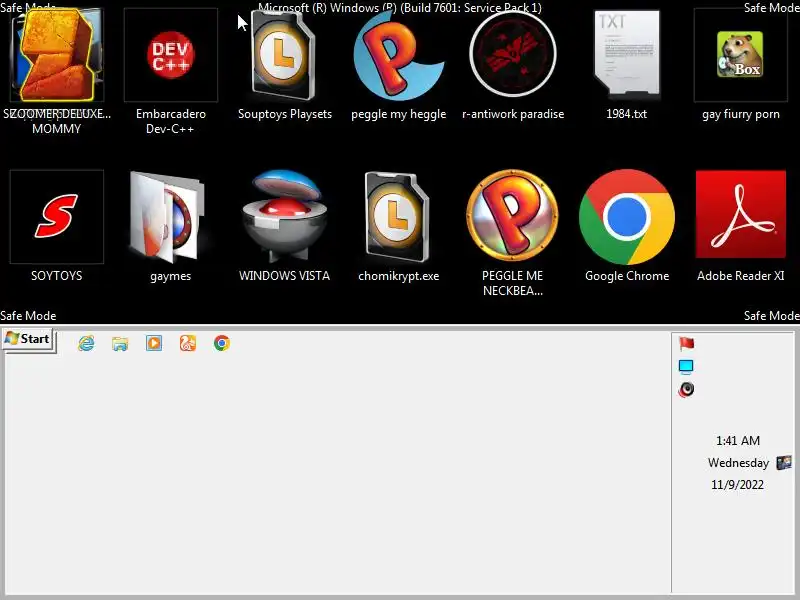Click the Start button
Viewport: 800px width, 600px height.
(x=29, y=339)
